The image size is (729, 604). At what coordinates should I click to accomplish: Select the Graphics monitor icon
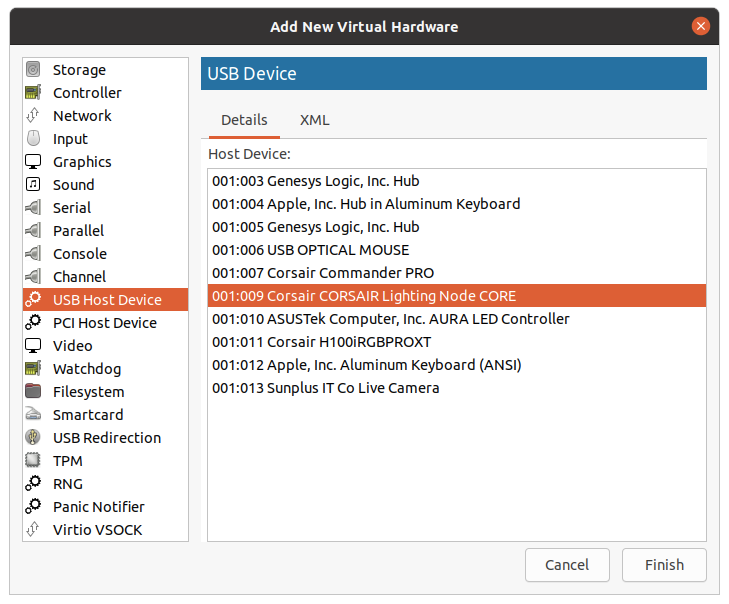(34, 162)
